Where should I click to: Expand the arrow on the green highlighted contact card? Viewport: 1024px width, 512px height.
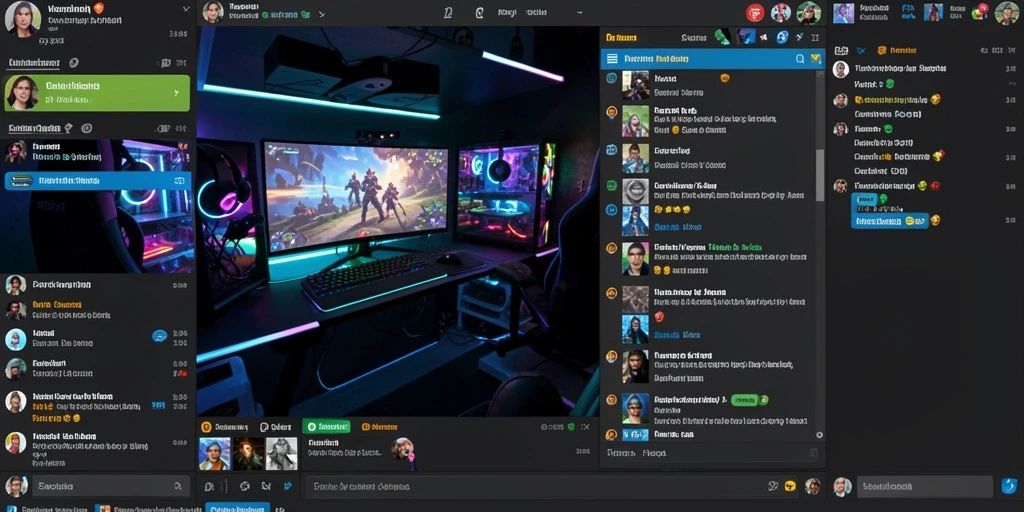pyautogui.click(x=176, y=93)
